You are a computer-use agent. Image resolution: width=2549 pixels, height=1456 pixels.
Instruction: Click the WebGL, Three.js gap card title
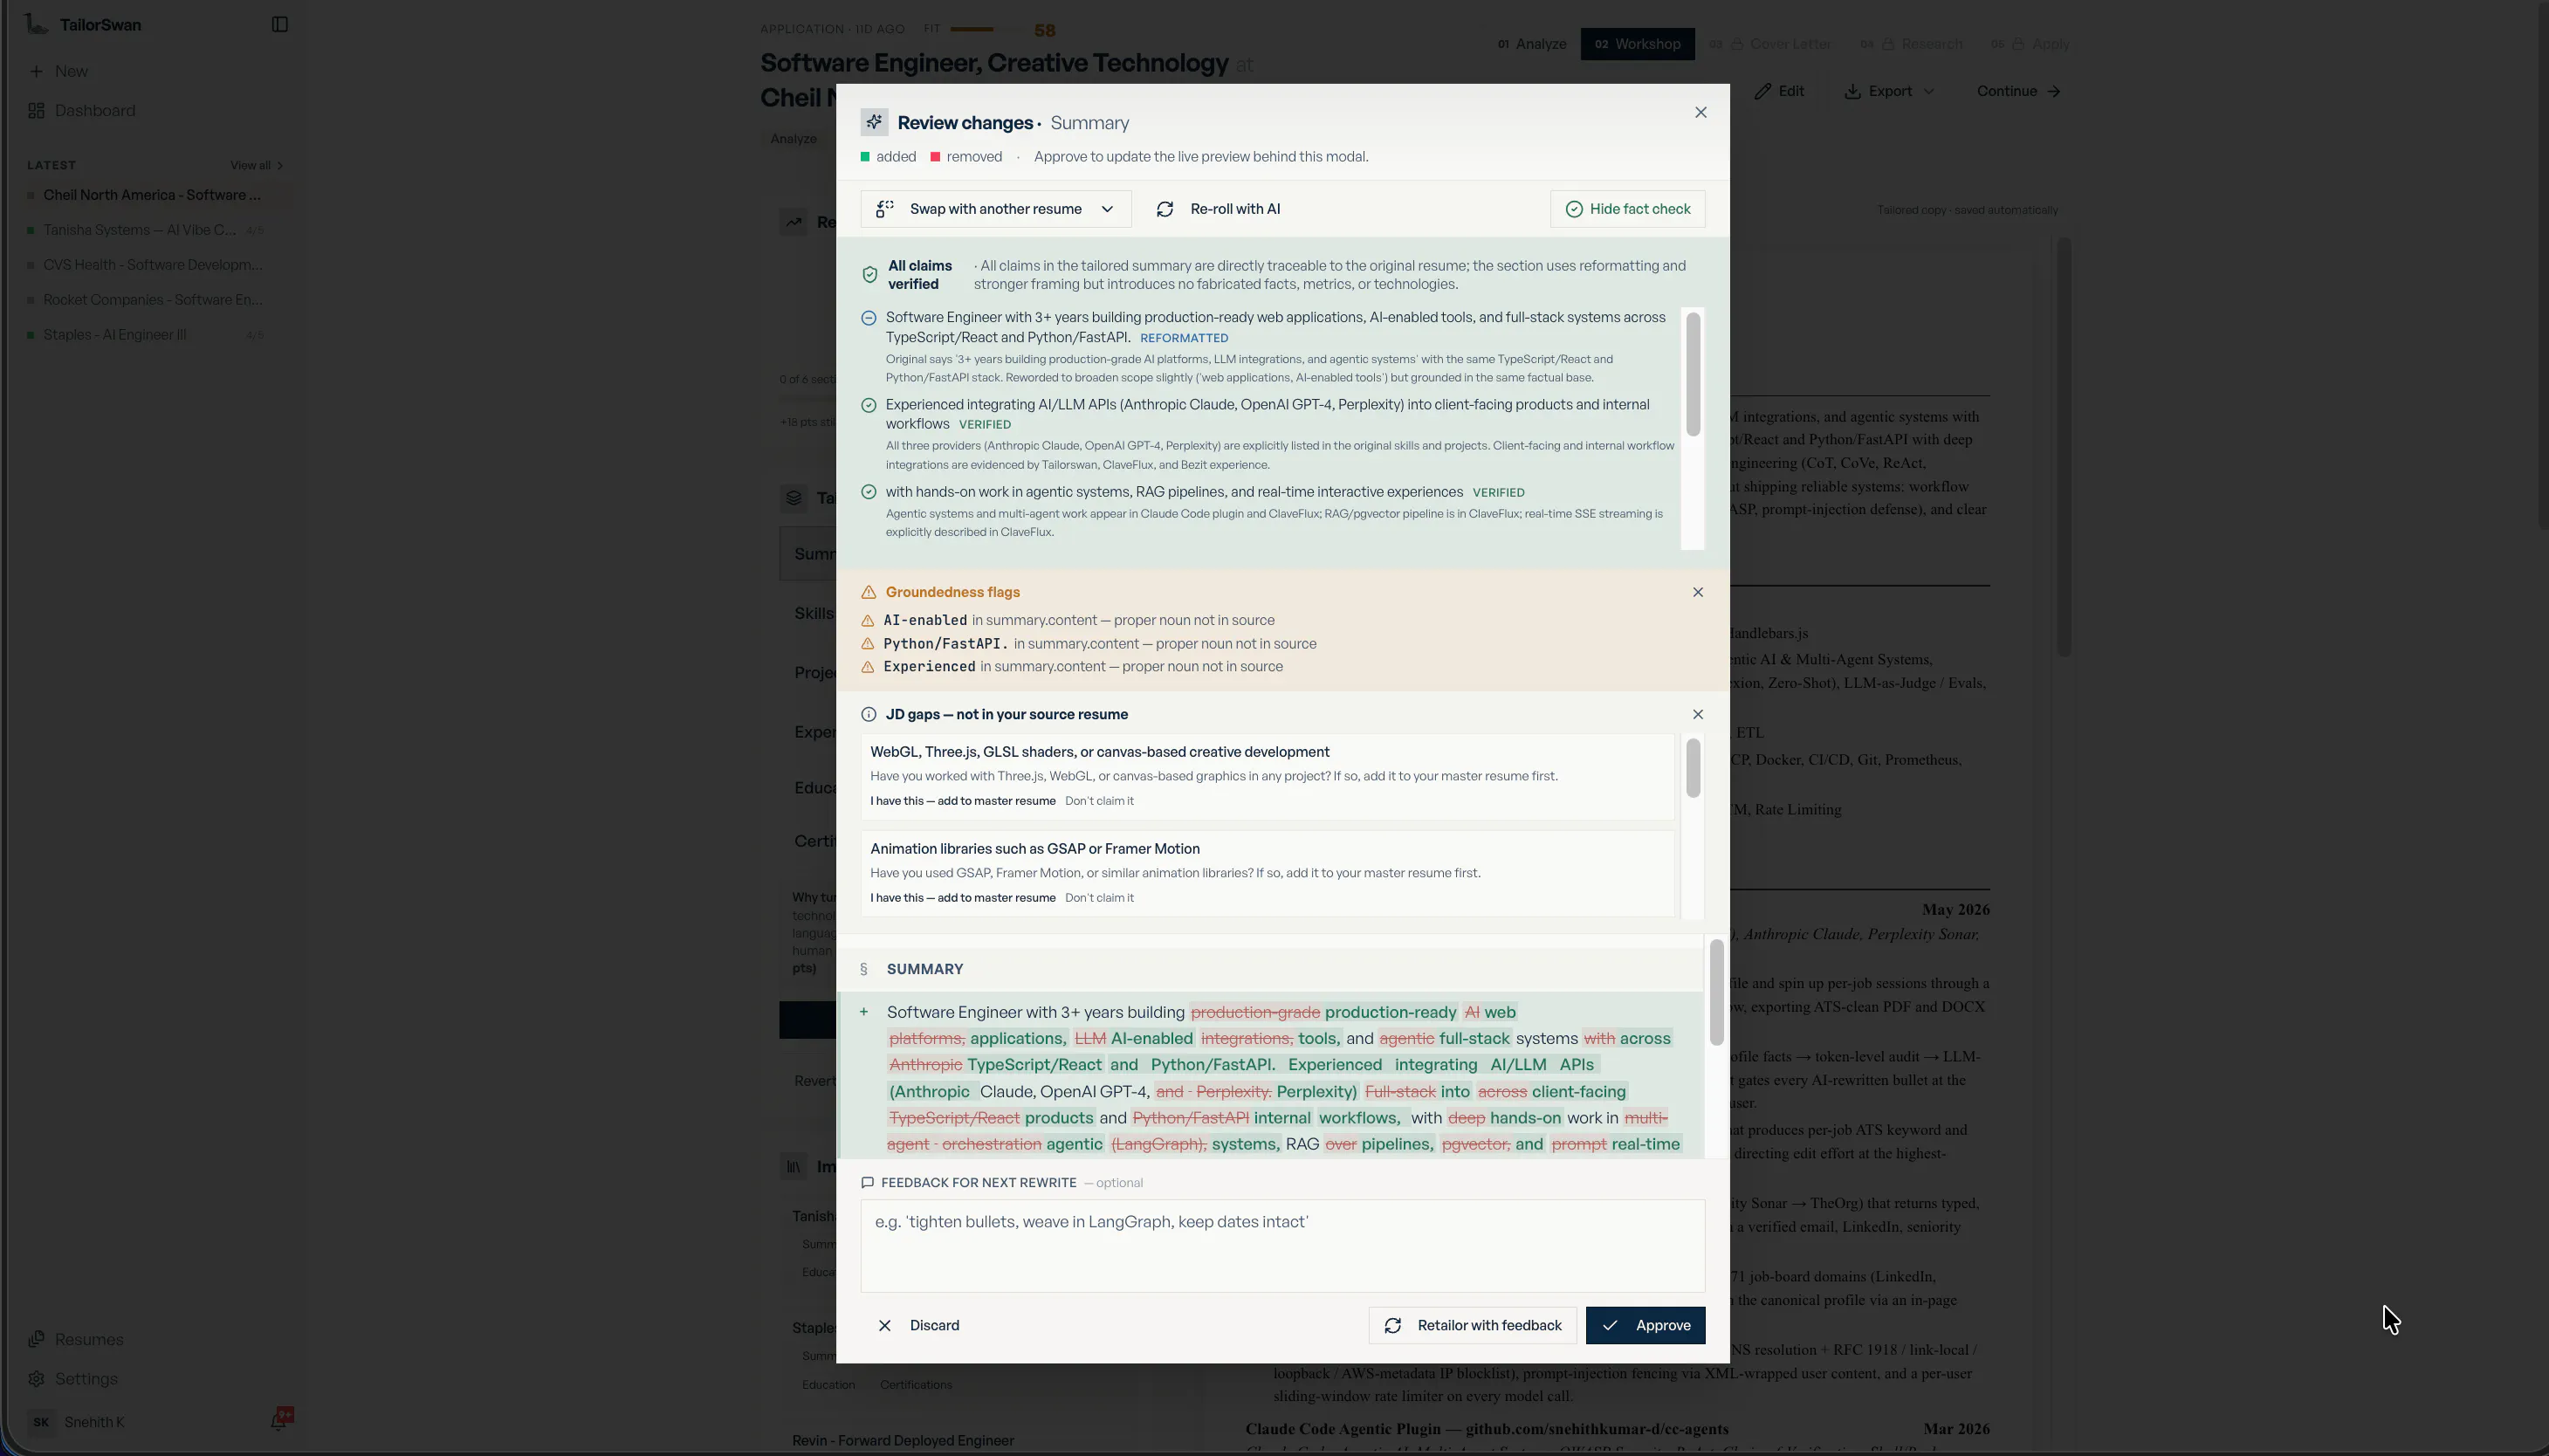[1100, 752]
